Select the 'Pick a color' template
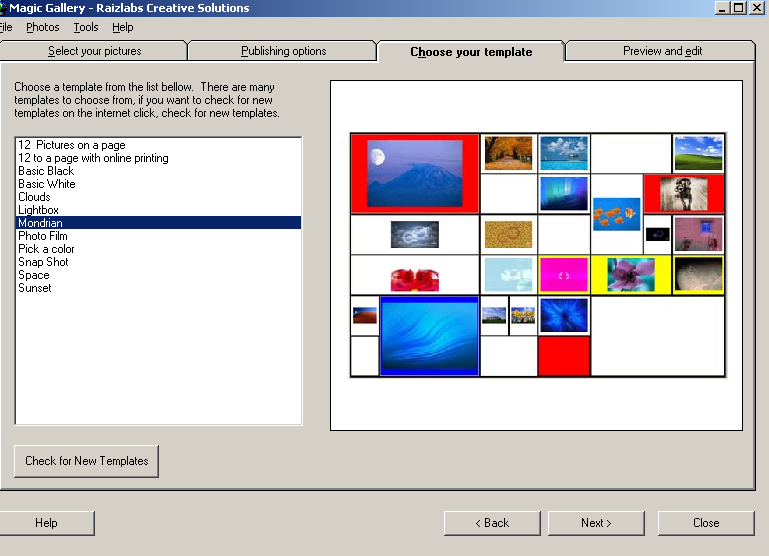This screenshot has height=556, width=769. pos(158,249)
